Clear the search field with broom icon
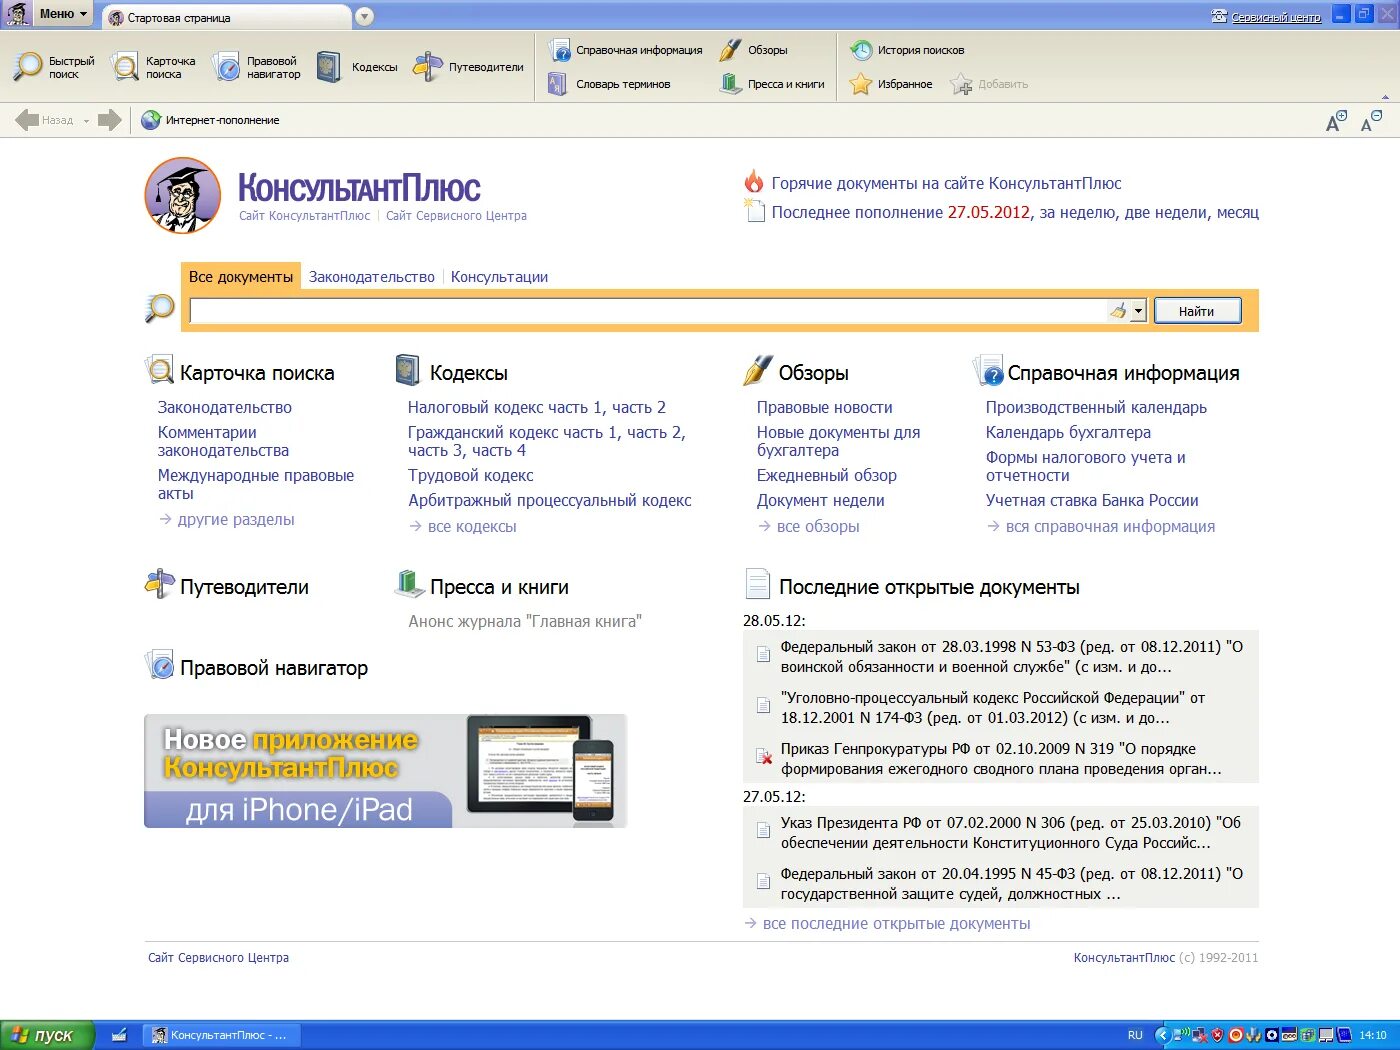 [x=1118, y=311]
